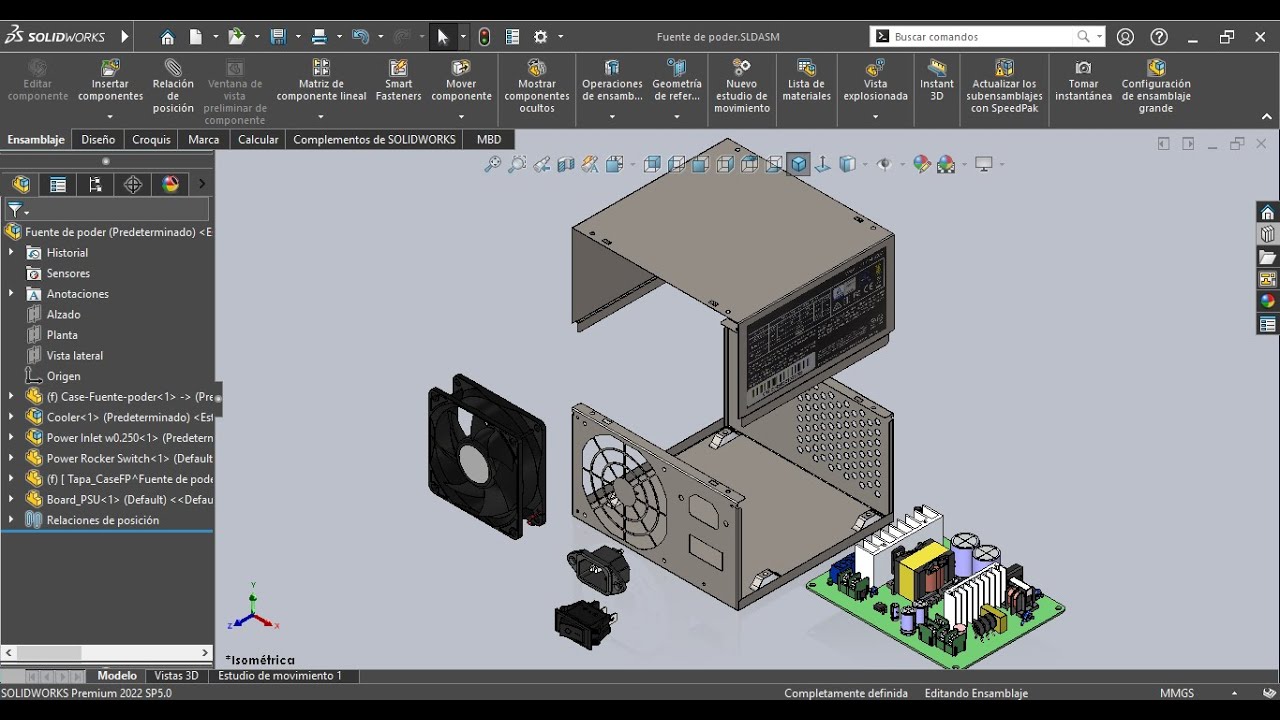1280x720 pixels.
Task: Open the Estudio de movimiento 1 tab
Action: (x=280, y=676)
